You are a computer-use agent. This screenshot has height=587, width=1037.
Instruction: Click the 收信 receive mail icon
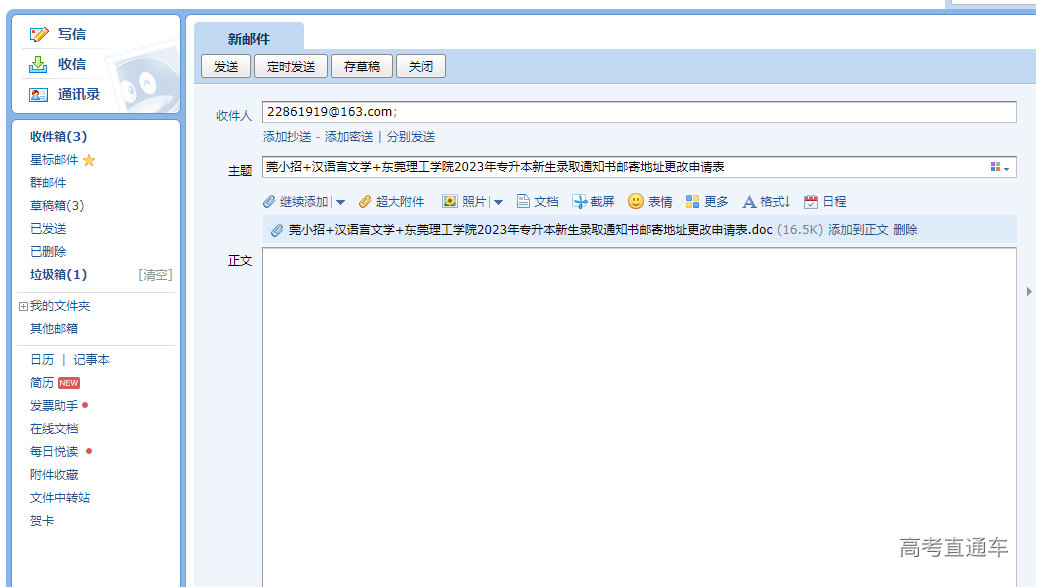(x=38, y=63)
